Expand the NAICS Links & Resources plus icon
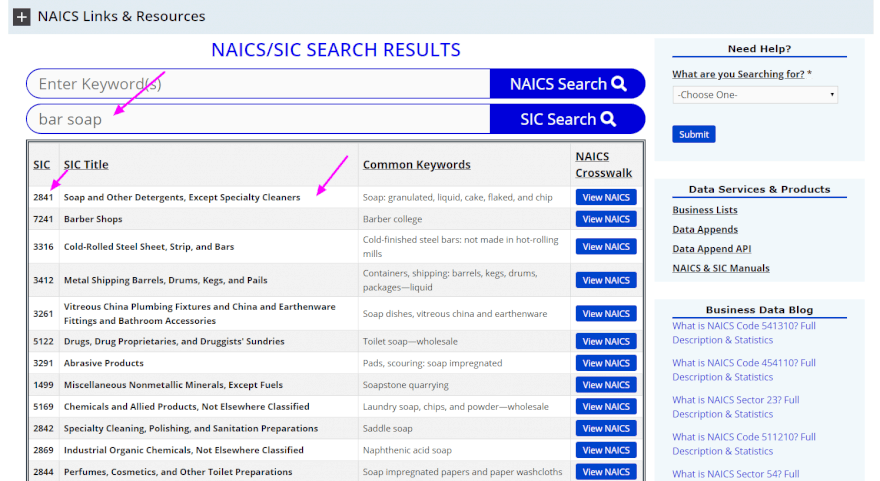 click(21, 17)
